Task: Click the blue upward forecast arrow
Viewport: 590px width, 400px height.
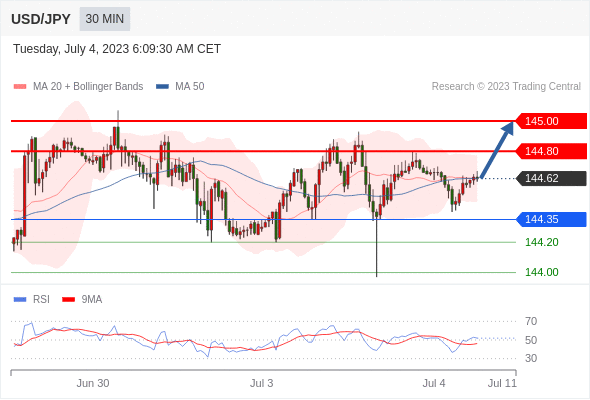Action: click(x=497, y=149)
